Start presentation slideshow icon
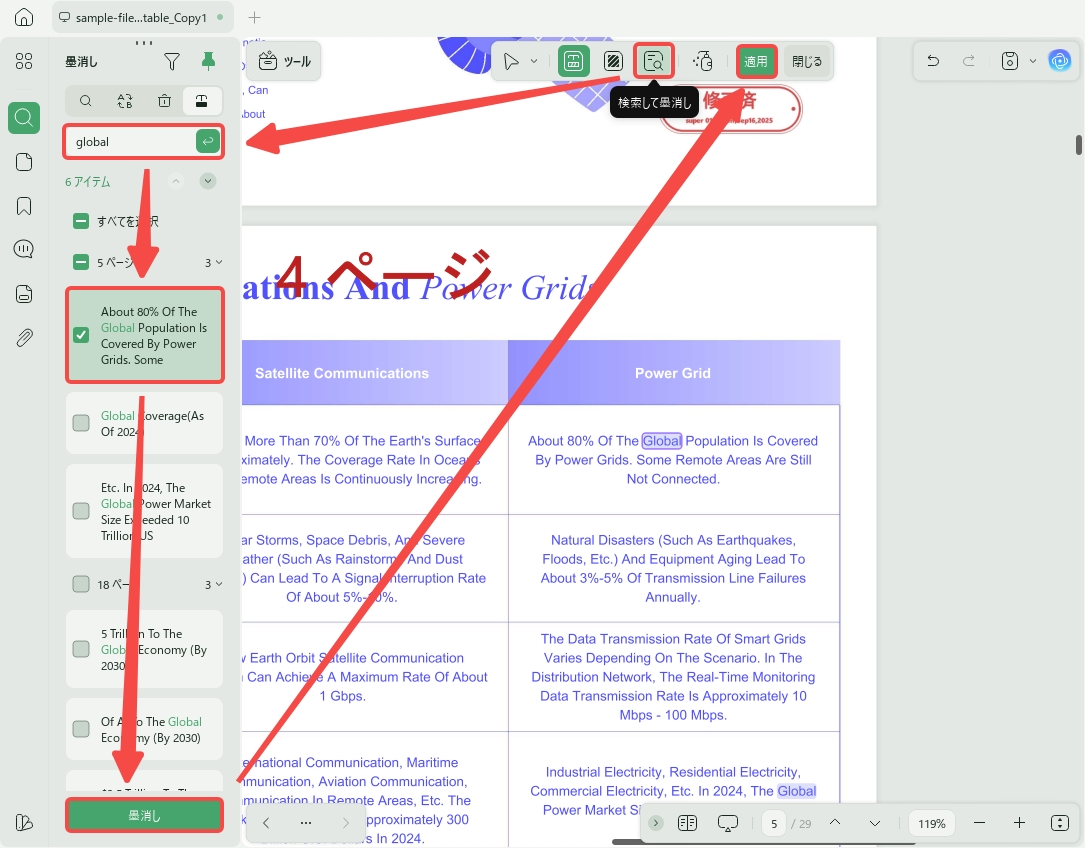The image size is (1085, 848). 727,823
